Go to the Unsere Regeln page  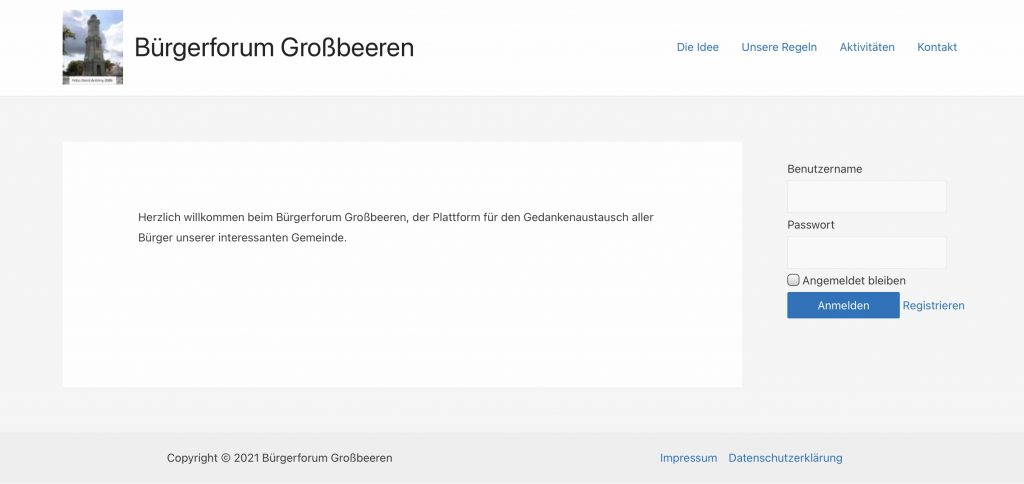779,47
